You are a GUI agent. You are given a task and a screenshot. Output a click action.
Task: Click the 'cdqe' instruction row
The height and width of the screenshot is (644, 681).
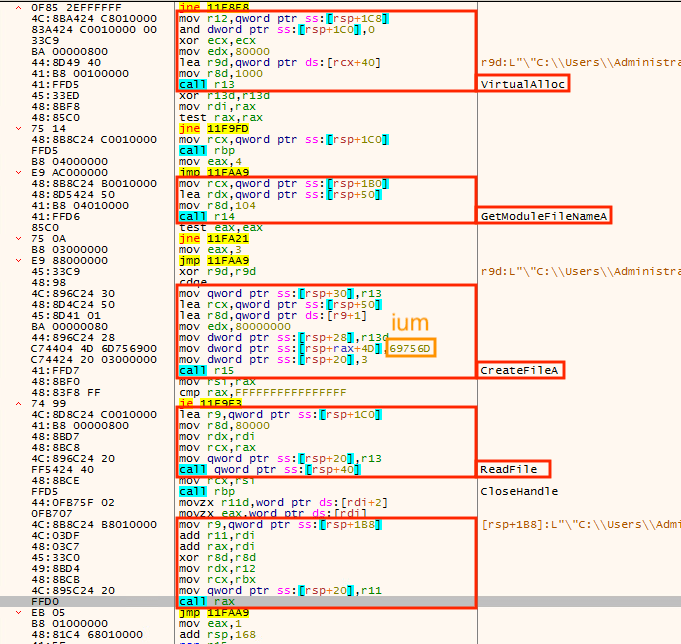coord(193,283)
